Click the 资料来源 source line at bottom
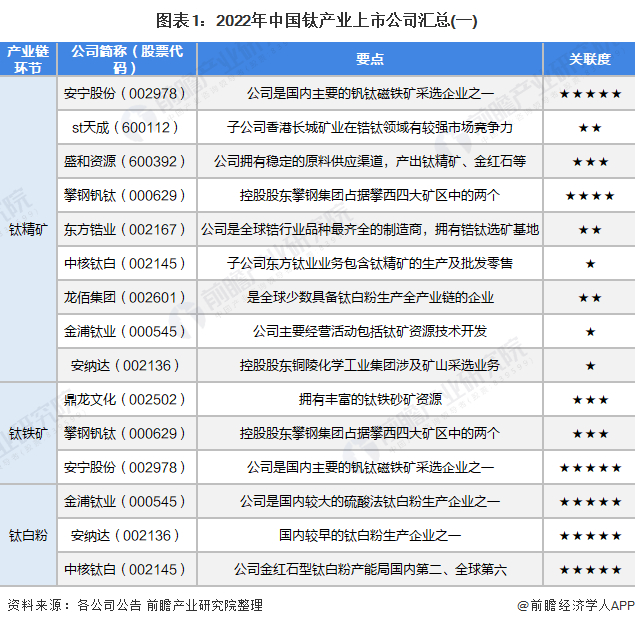The width and height of the screenshot is (635, 626). 135,605
